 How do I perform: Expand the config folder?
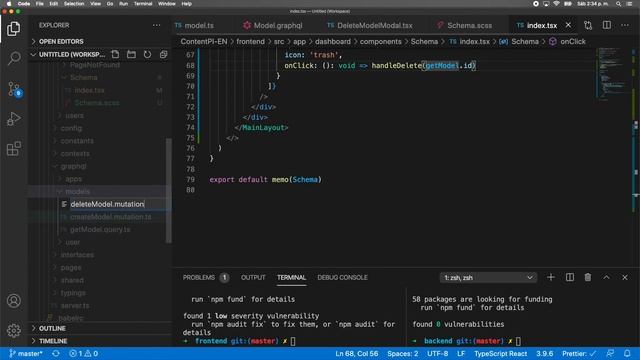tap(71, 128)
